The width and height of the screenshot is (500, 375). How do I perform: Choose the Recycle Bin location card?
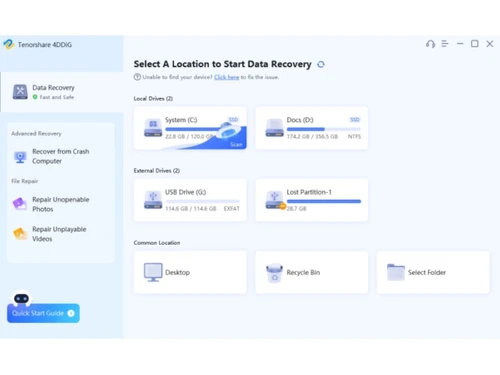pos(312,272)
